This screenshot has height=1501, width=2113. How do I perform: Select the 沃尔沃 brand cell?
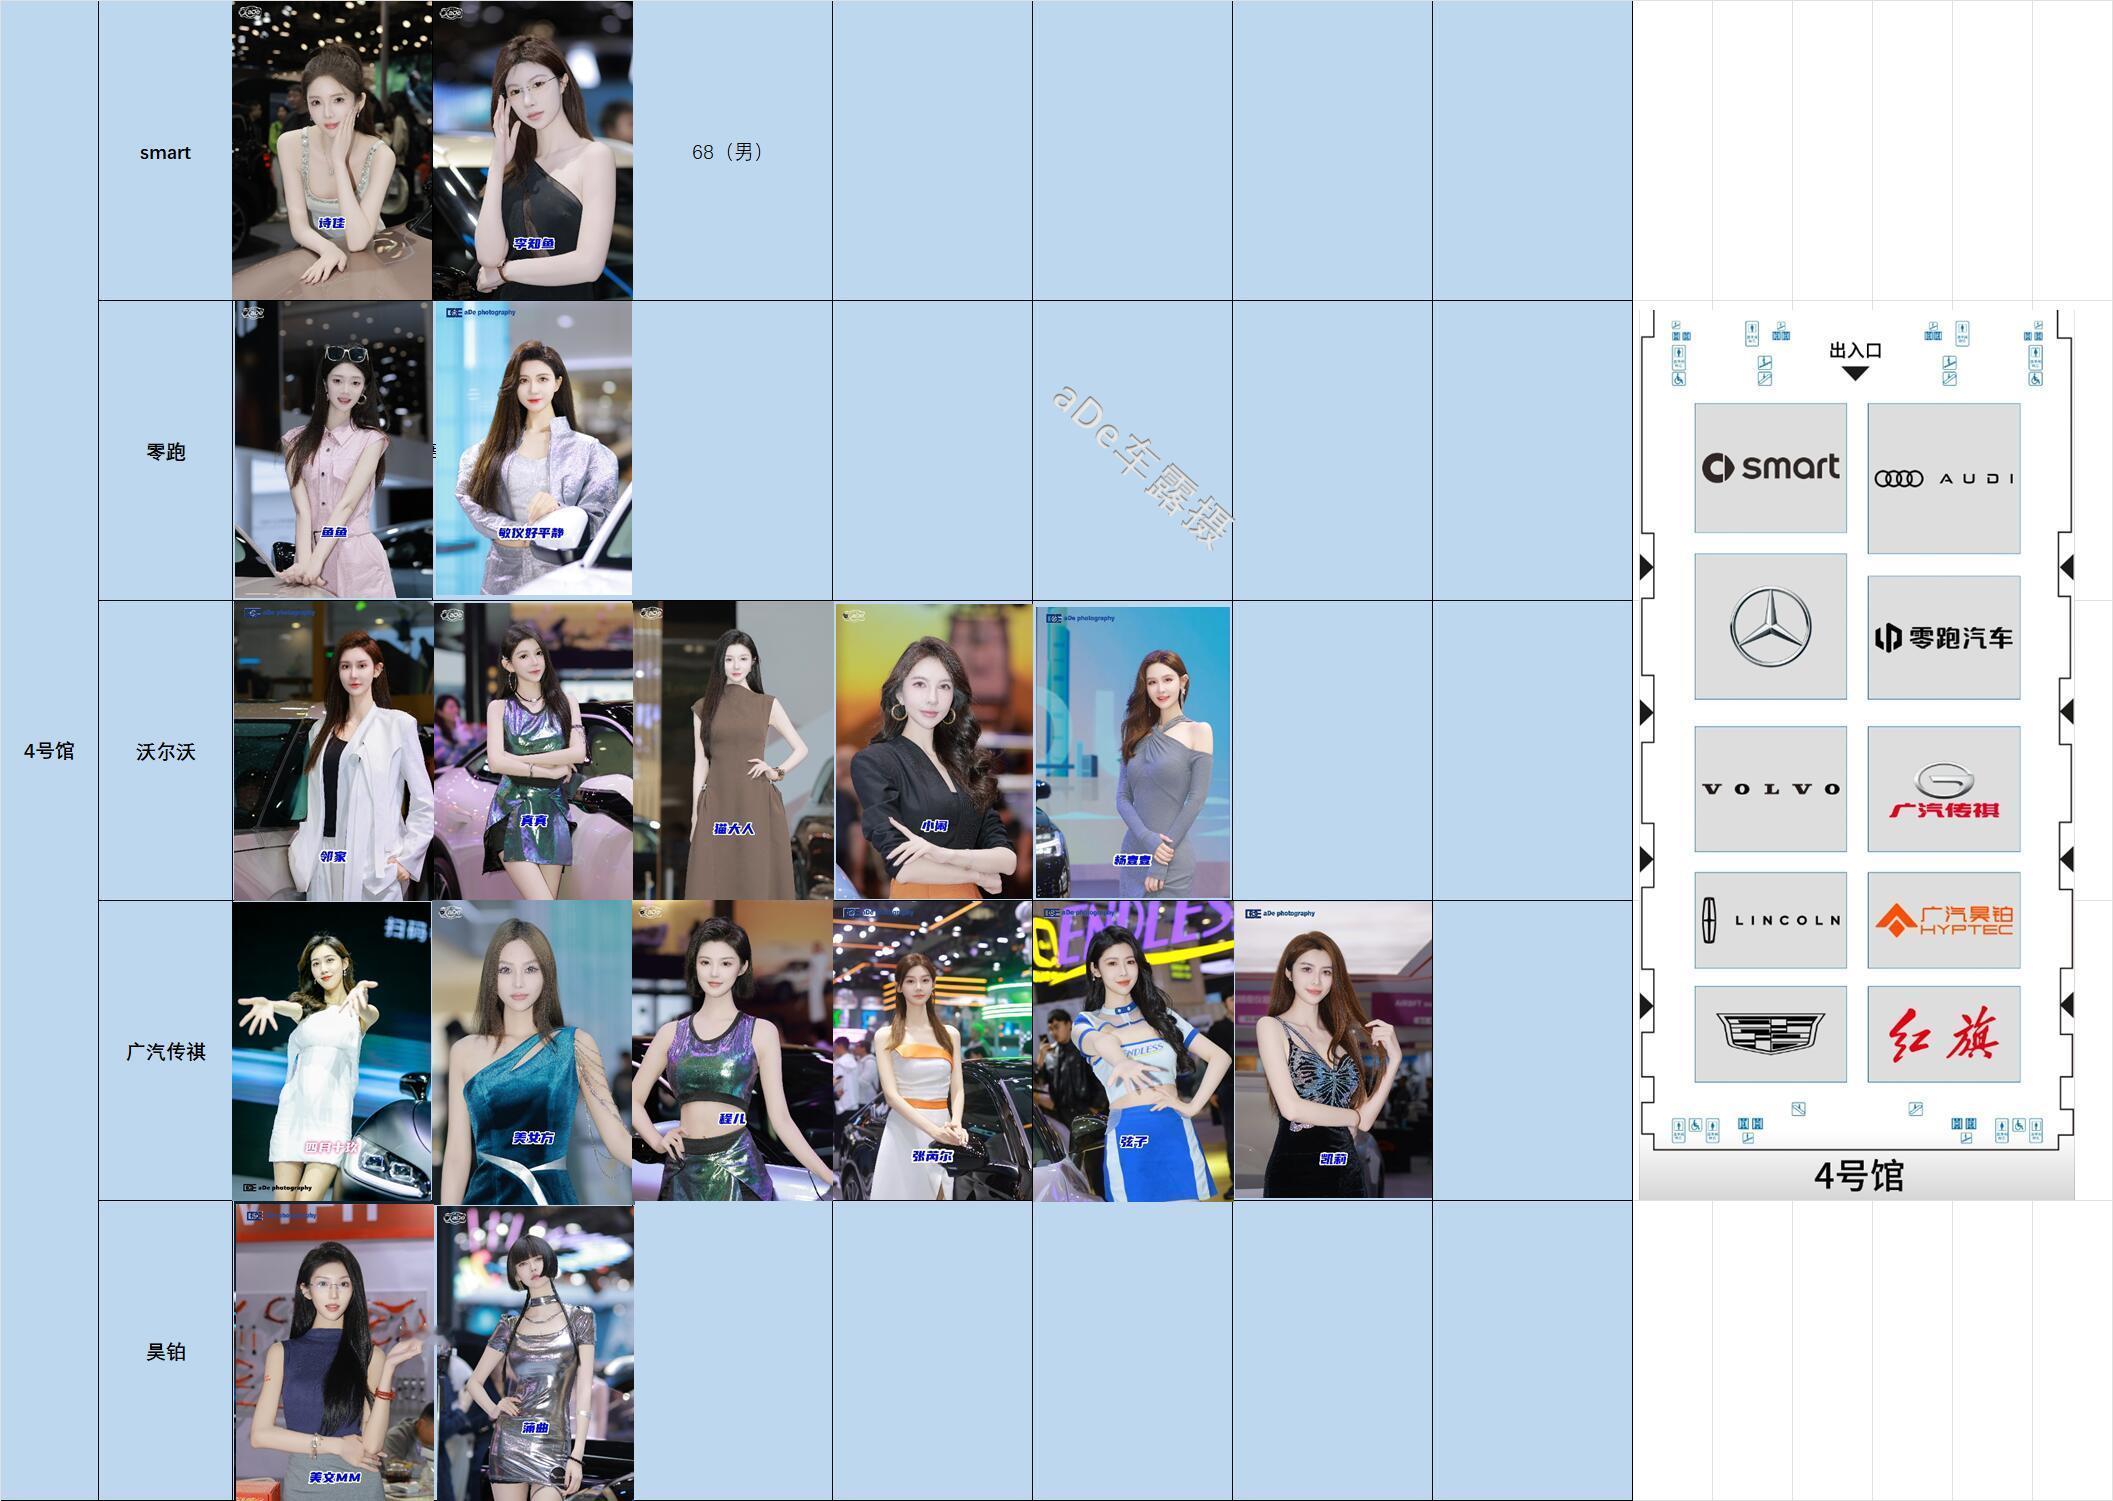tap(165, 751)
